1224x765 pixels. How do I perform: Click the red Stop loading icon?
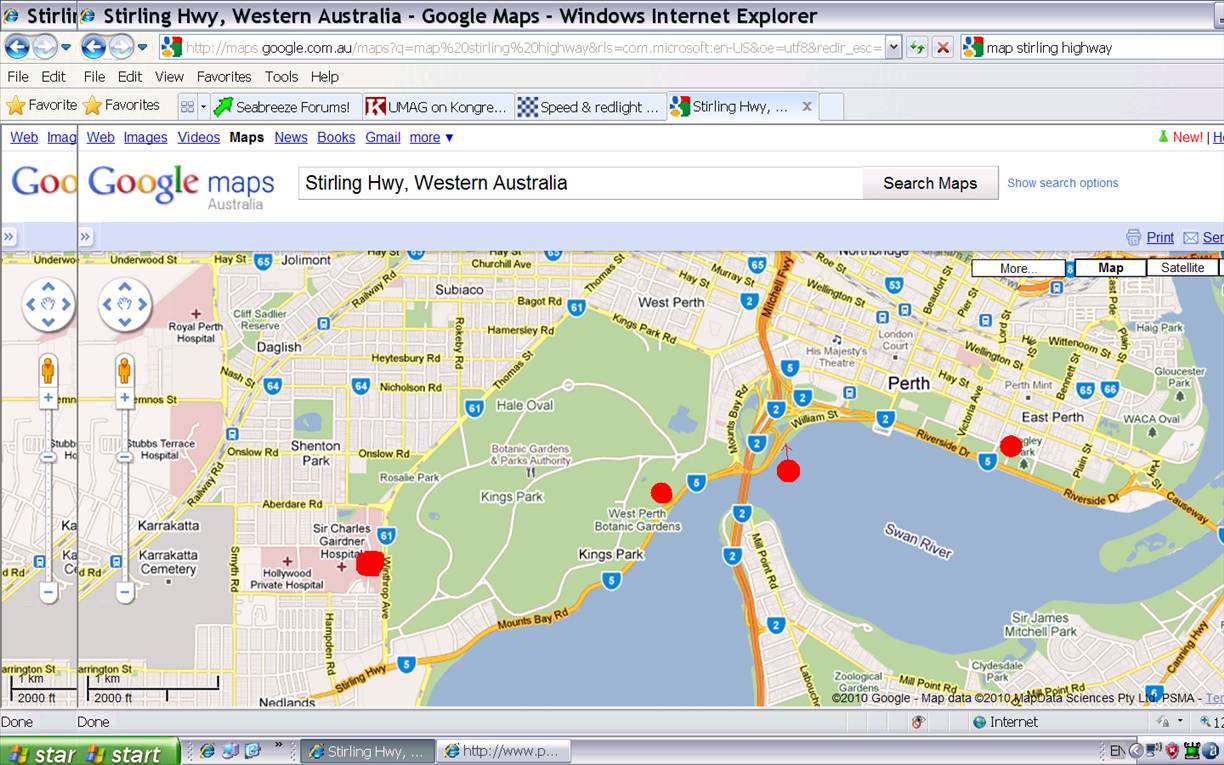pos(942,47)
